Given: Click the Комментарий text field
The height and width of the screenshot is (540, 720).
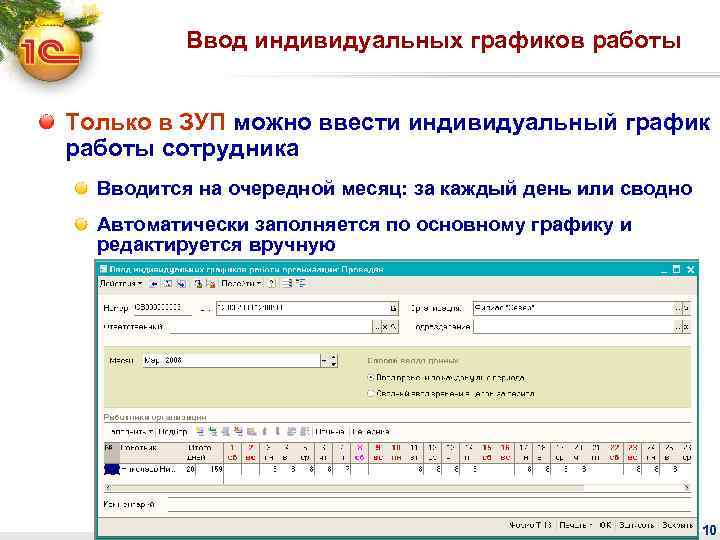Looking at the screenshot, I should pos(429,504).
